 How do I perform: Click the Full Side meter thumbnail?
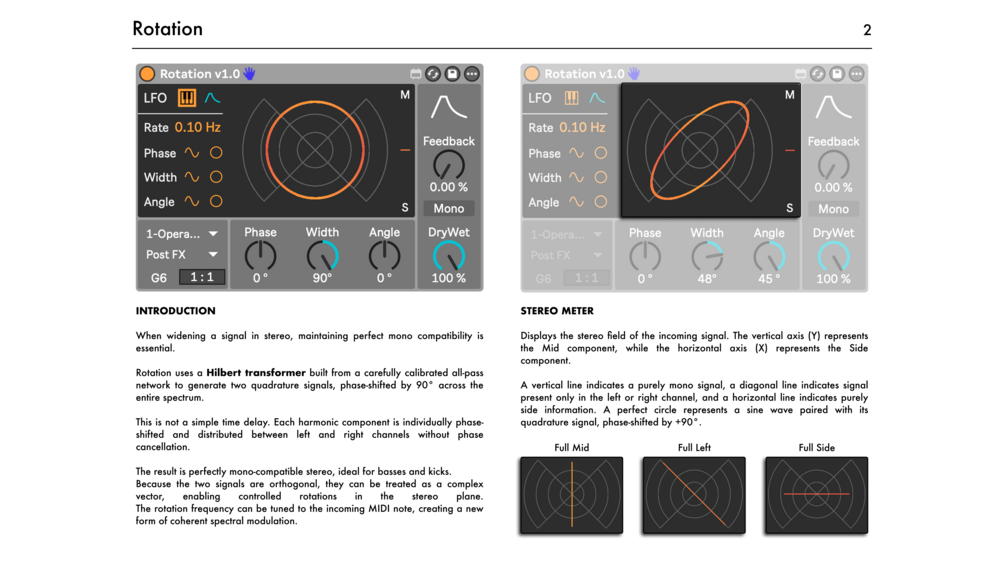(816, 495)
